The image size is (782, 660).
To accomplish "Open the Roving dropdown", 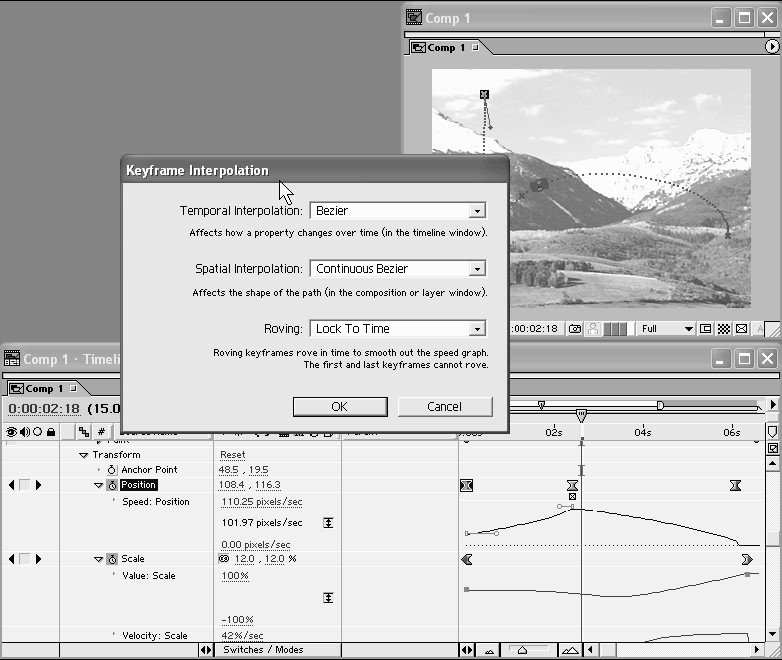I will [x=397, y=329].
